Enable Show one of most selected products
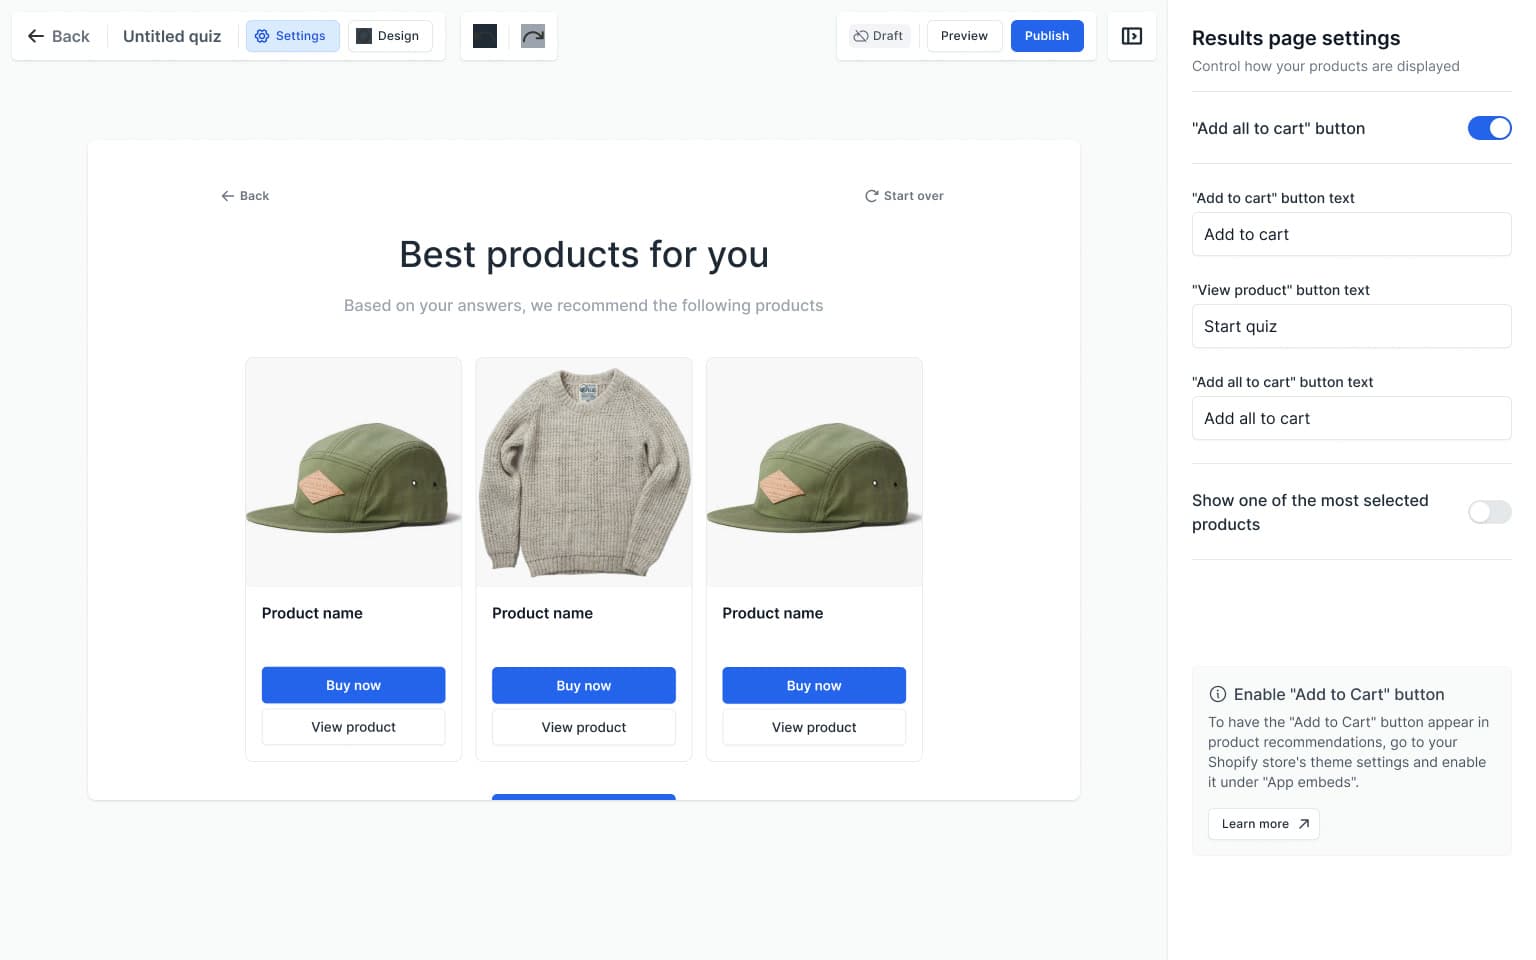The height and width of the screenshot is (960, 1536). pyautogui.click(x=1489, y=512)
